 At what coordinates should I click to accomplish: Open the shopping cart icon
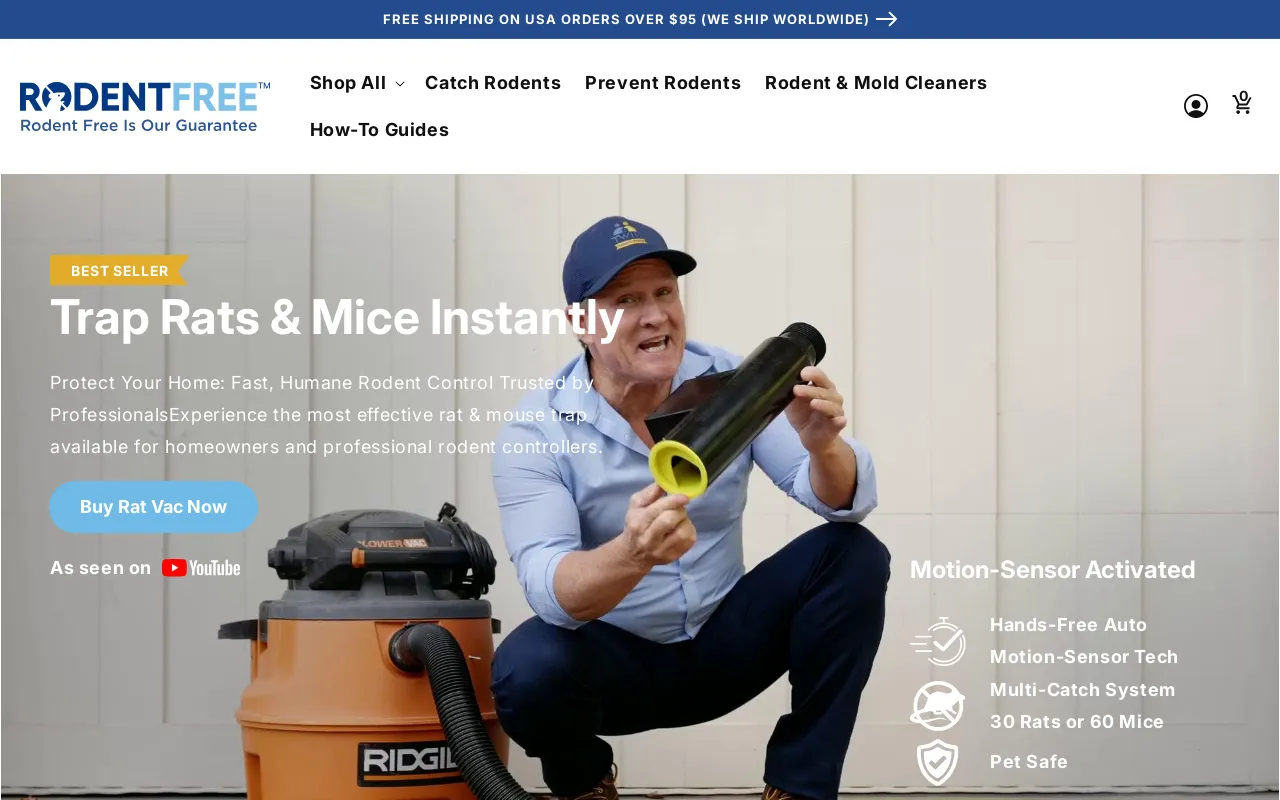point(1242,103)
